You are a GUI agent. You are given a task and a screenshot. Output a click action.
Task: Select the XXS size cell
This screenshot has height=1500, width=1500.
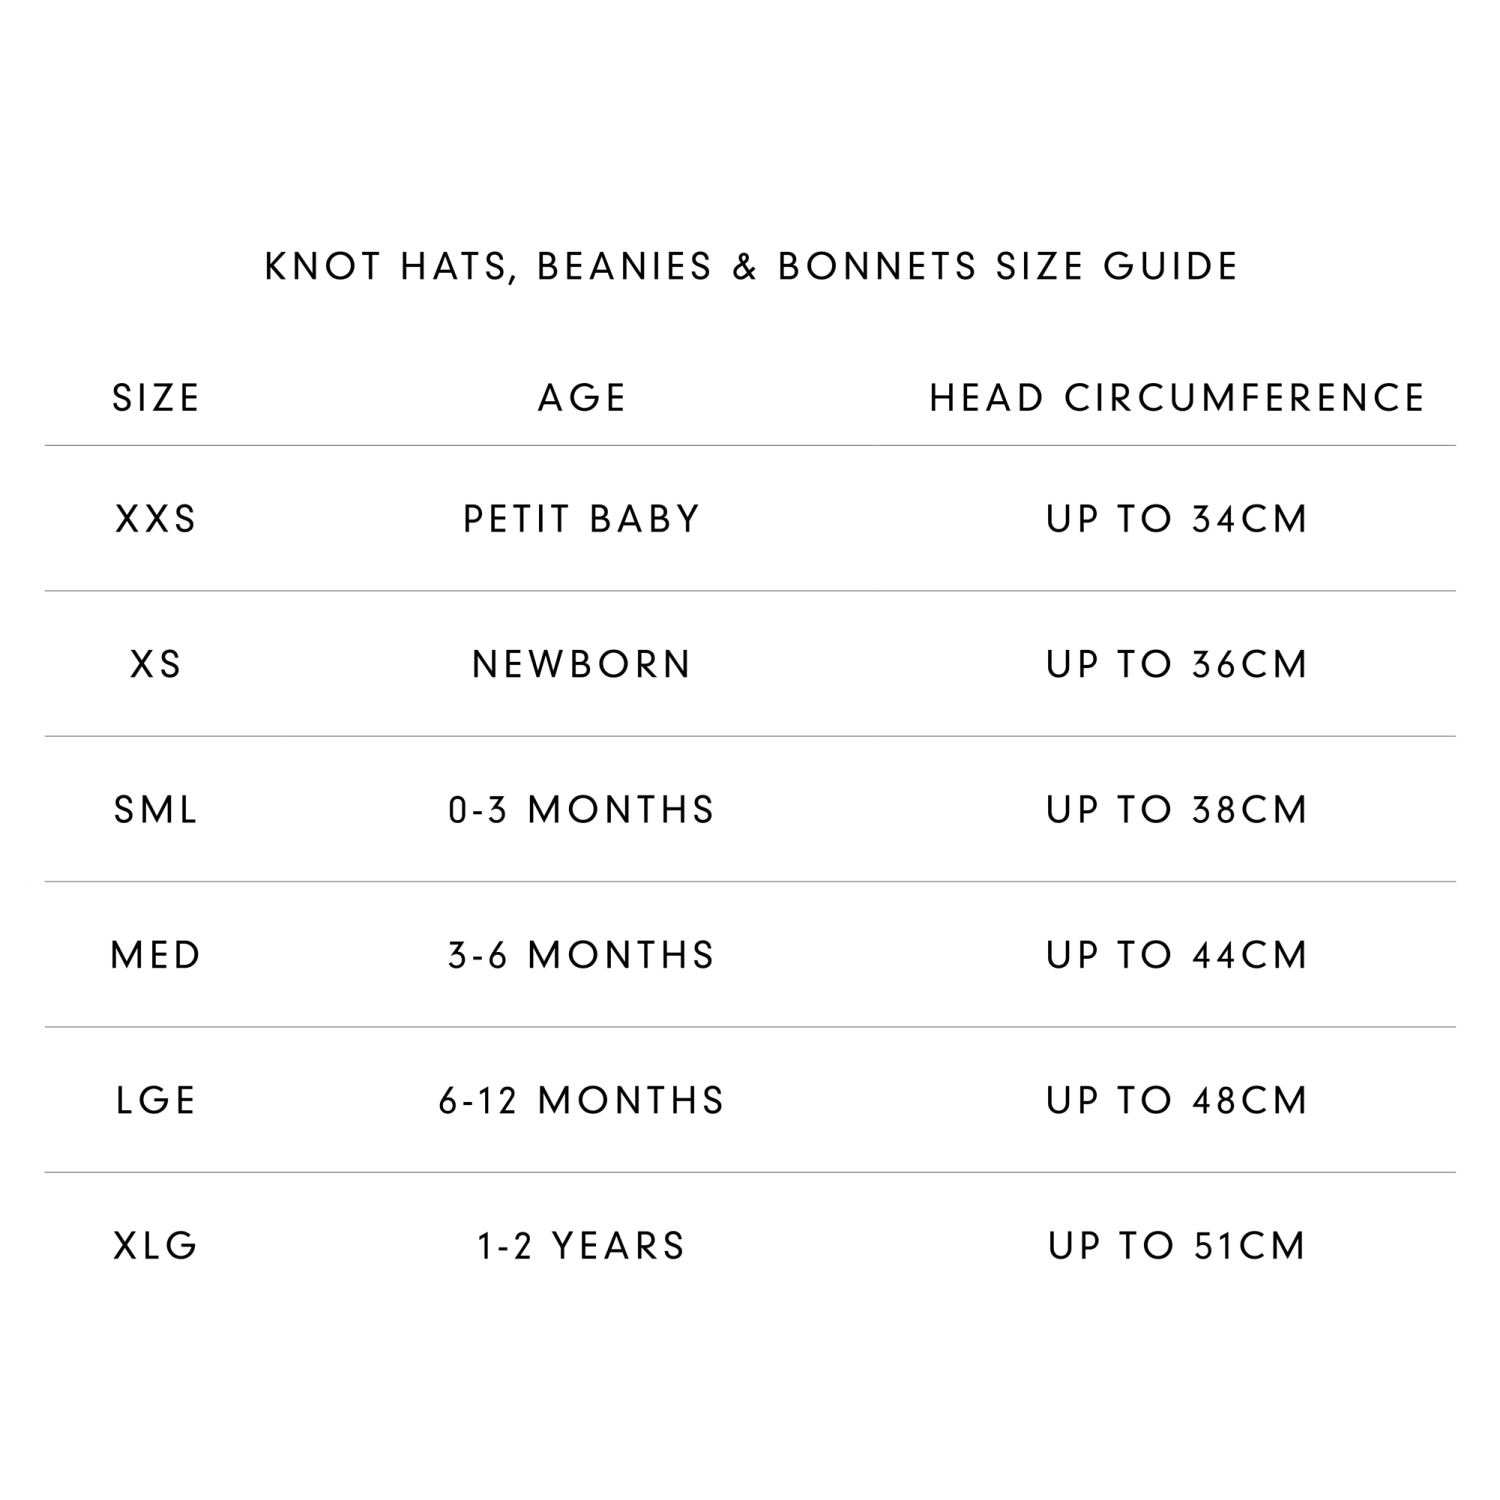tap(156, 519)
